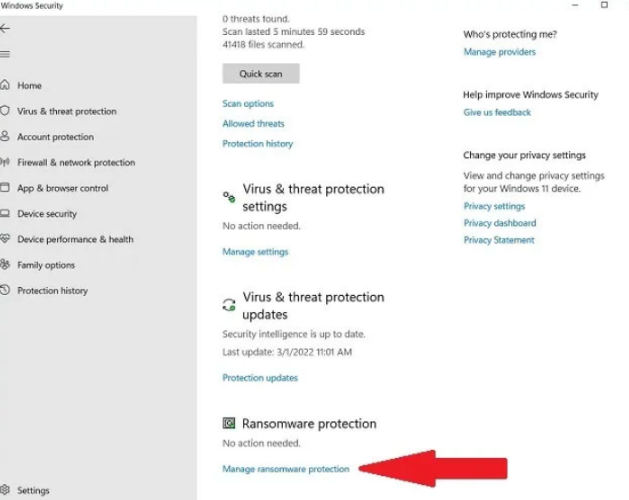Screen dimensions: 629x500
Task: Click the Device performance & health heart icon
Action: coord(6,239)
